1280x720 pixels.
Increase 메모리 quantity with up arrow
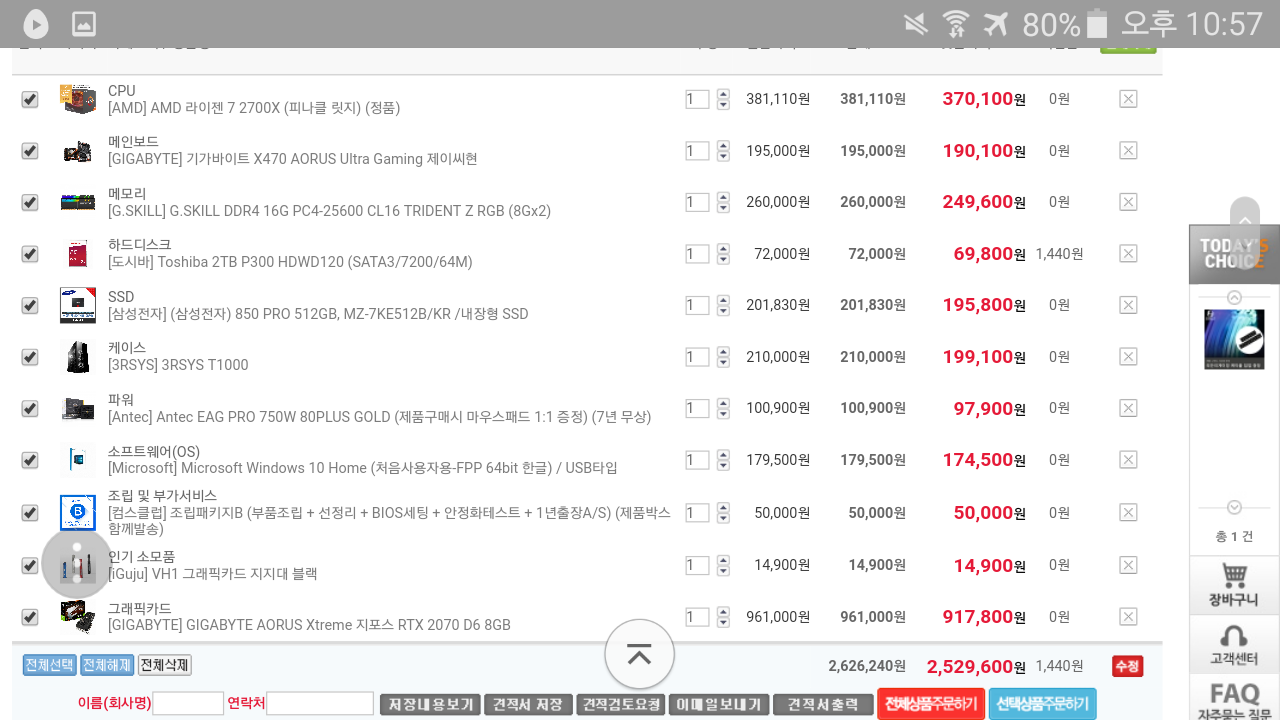[723, 197]
